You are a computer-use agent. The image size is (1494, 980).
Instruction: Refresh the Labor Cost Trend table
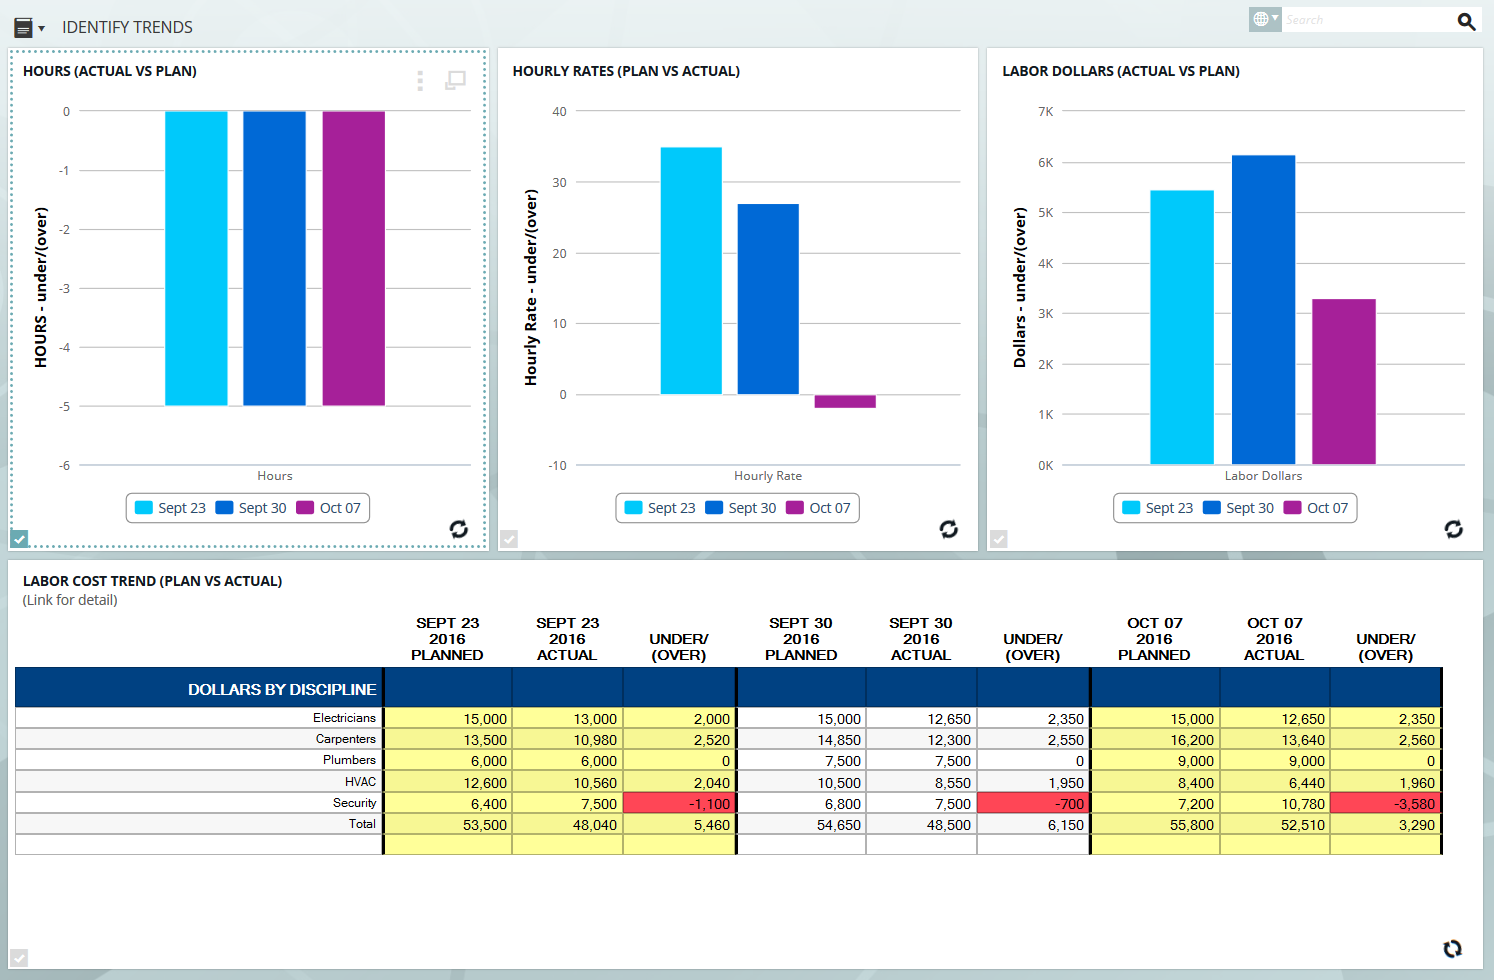click(1453, 948)
